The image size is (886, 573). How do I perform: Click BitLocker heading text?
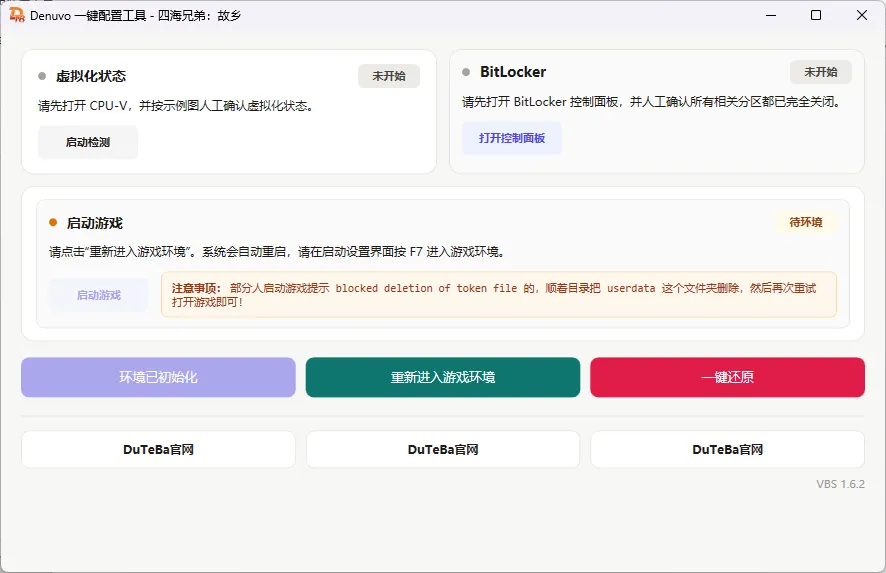(513, 72)
